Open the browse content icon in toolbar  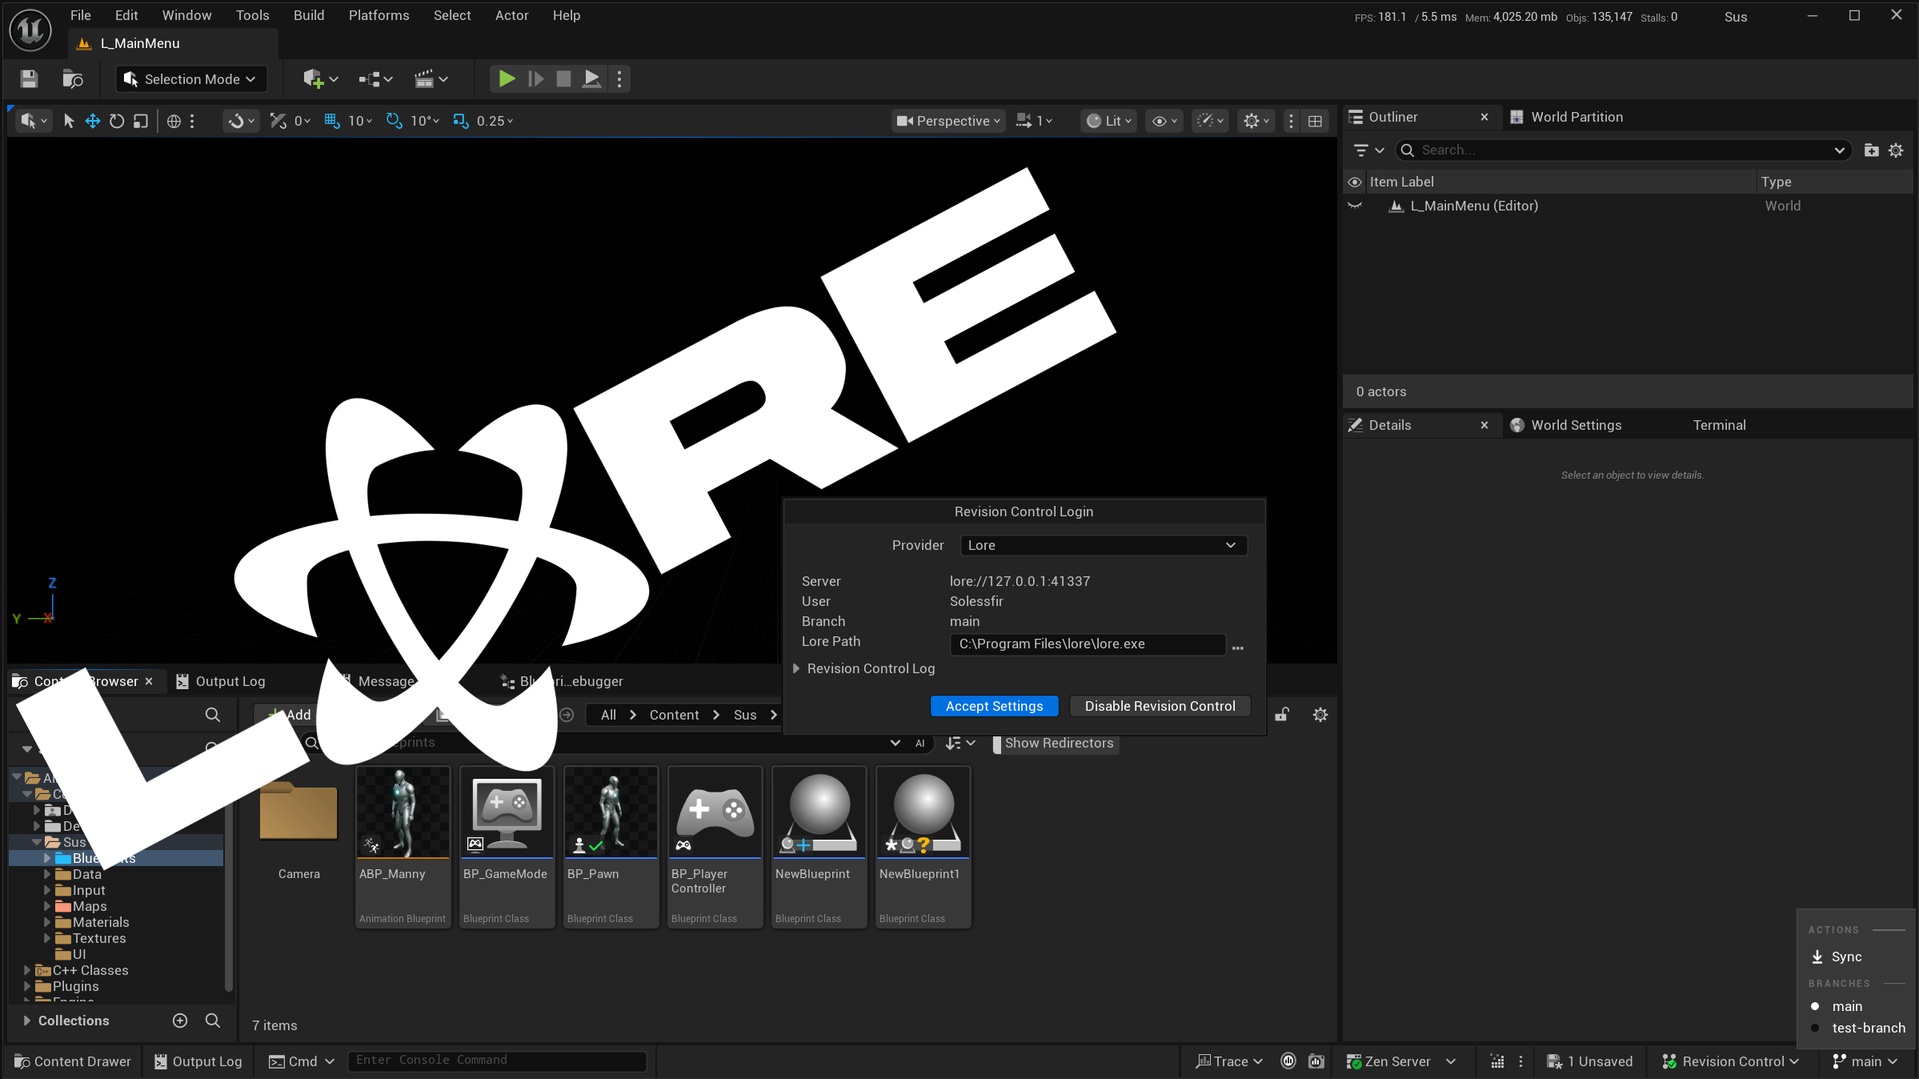click(72, 79)
